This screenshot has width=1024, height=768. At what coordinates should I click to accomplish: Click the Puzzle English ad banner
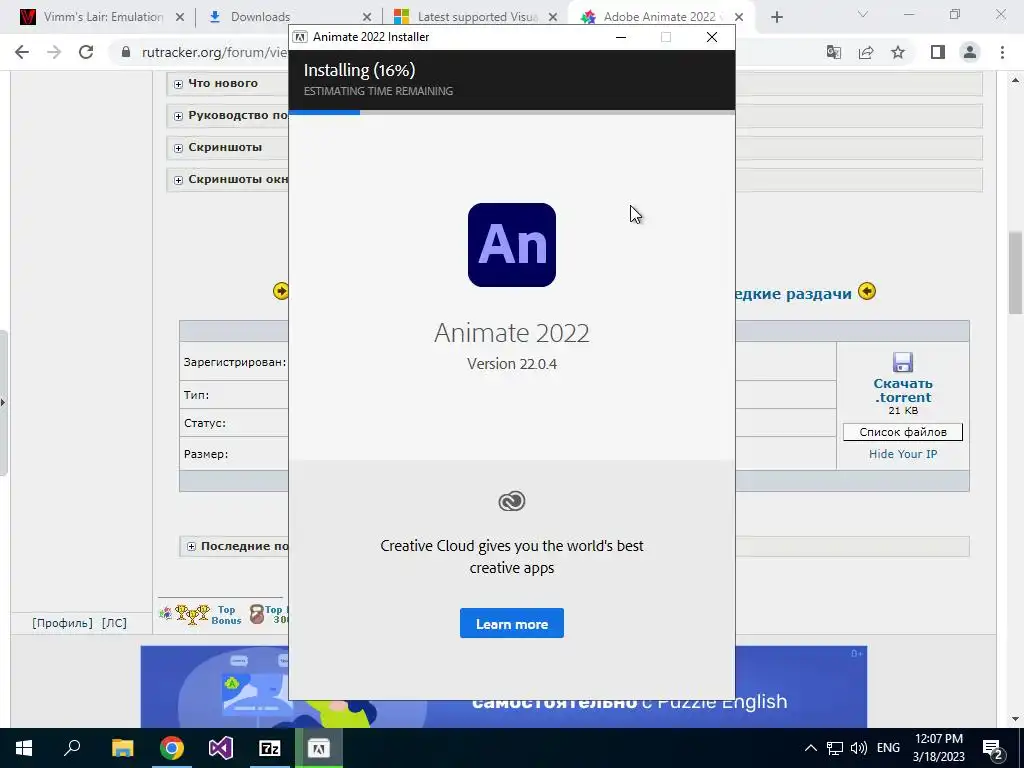504,686
